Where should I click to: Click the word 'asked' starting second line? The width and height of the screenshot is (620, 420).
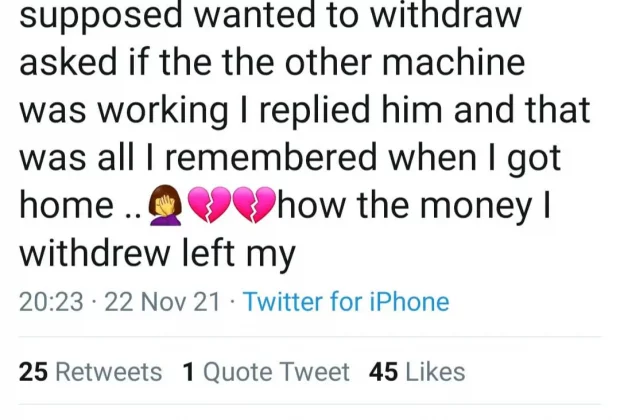63,64
